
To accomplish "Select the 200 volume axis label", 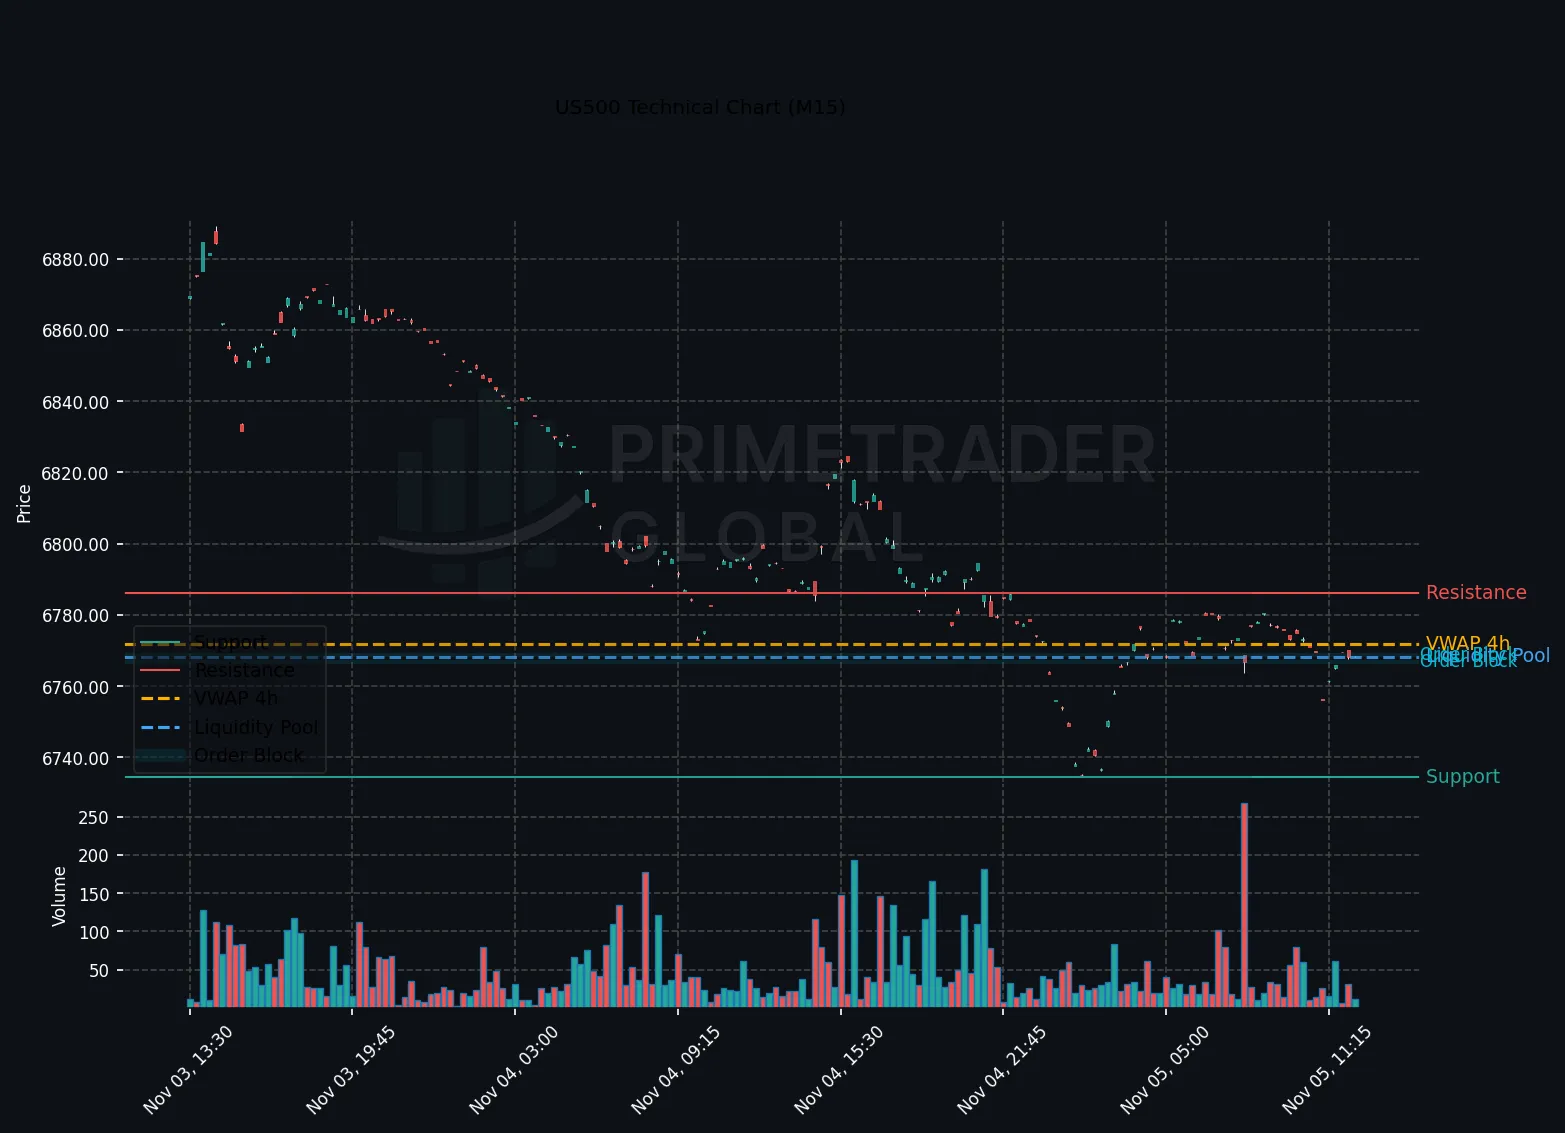I will (x=93, y=856).
